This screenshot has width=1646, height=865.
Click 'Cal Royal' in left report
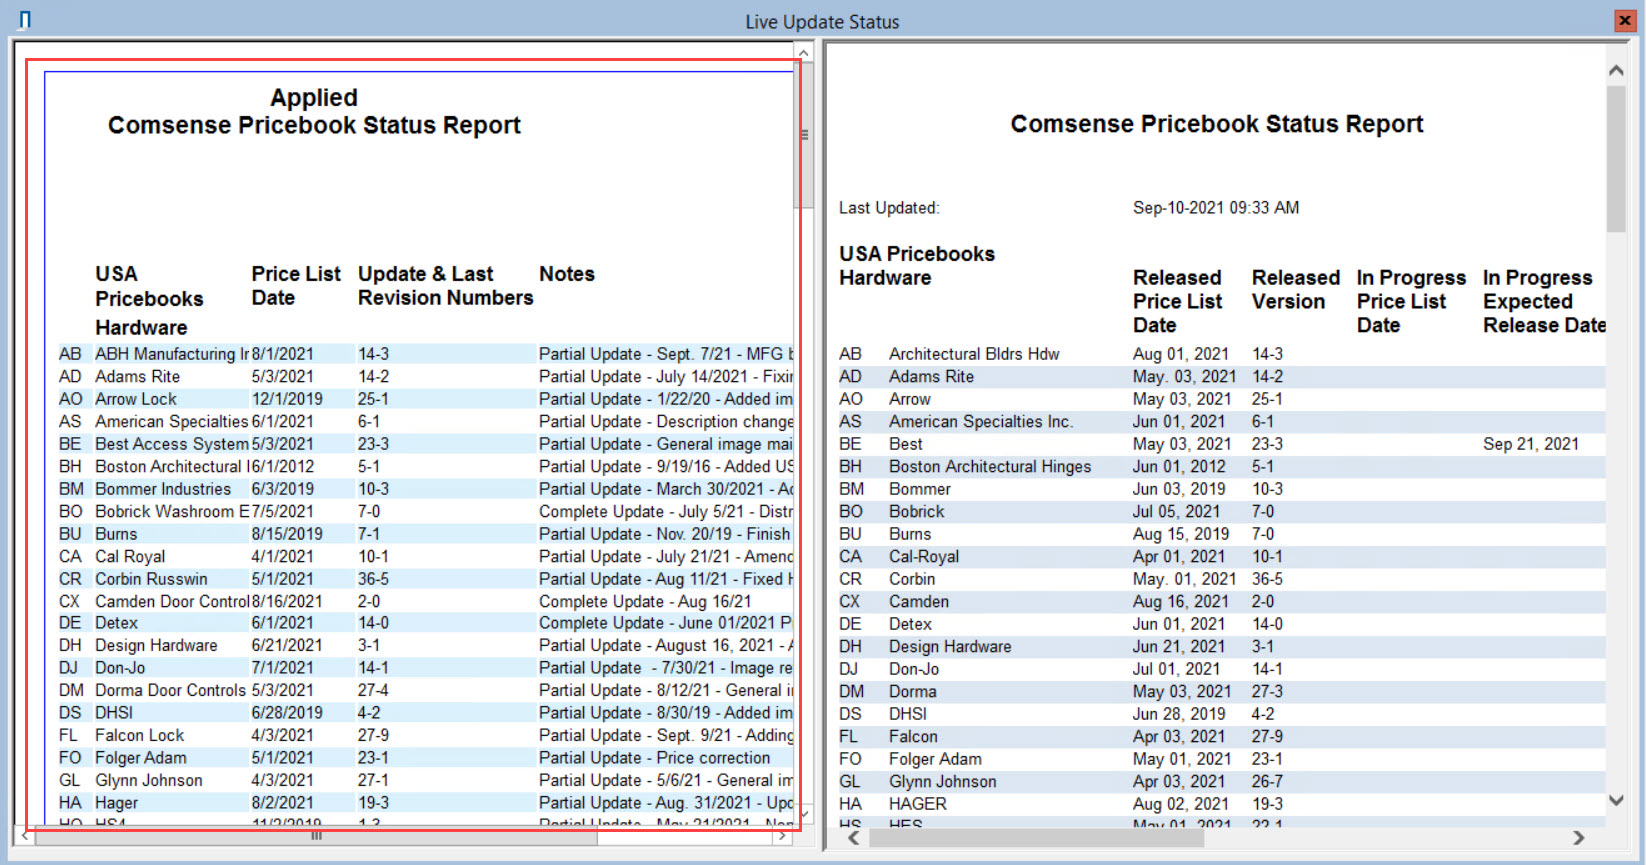[130, 557]
